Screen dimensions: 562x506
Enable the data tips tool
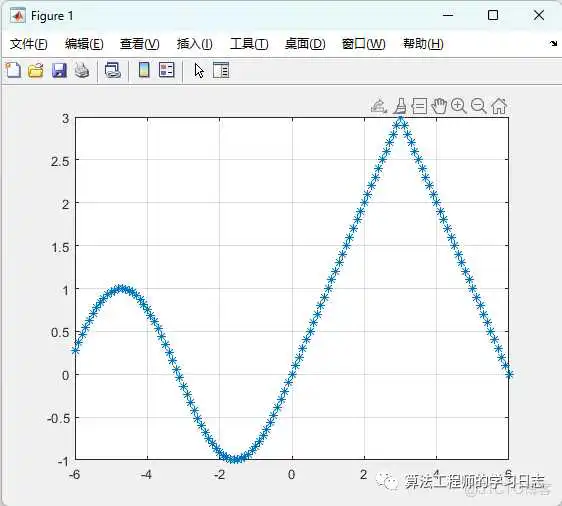[x=419, y=106]
